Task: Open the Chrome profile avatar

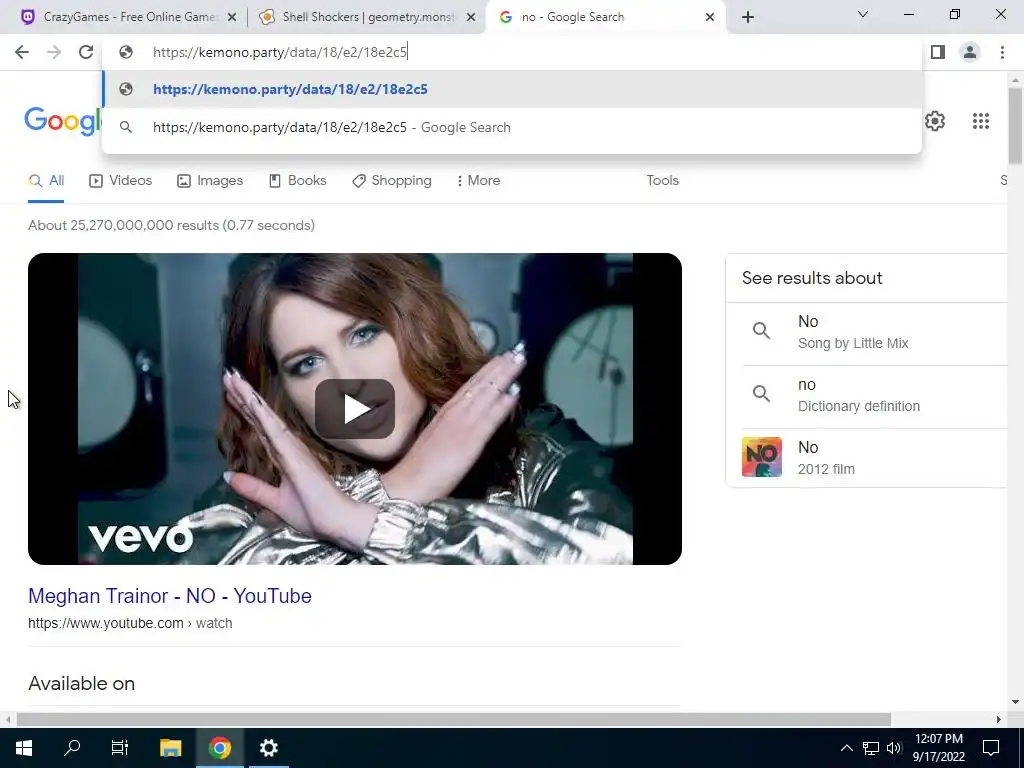Action: [x=970, y=52]
